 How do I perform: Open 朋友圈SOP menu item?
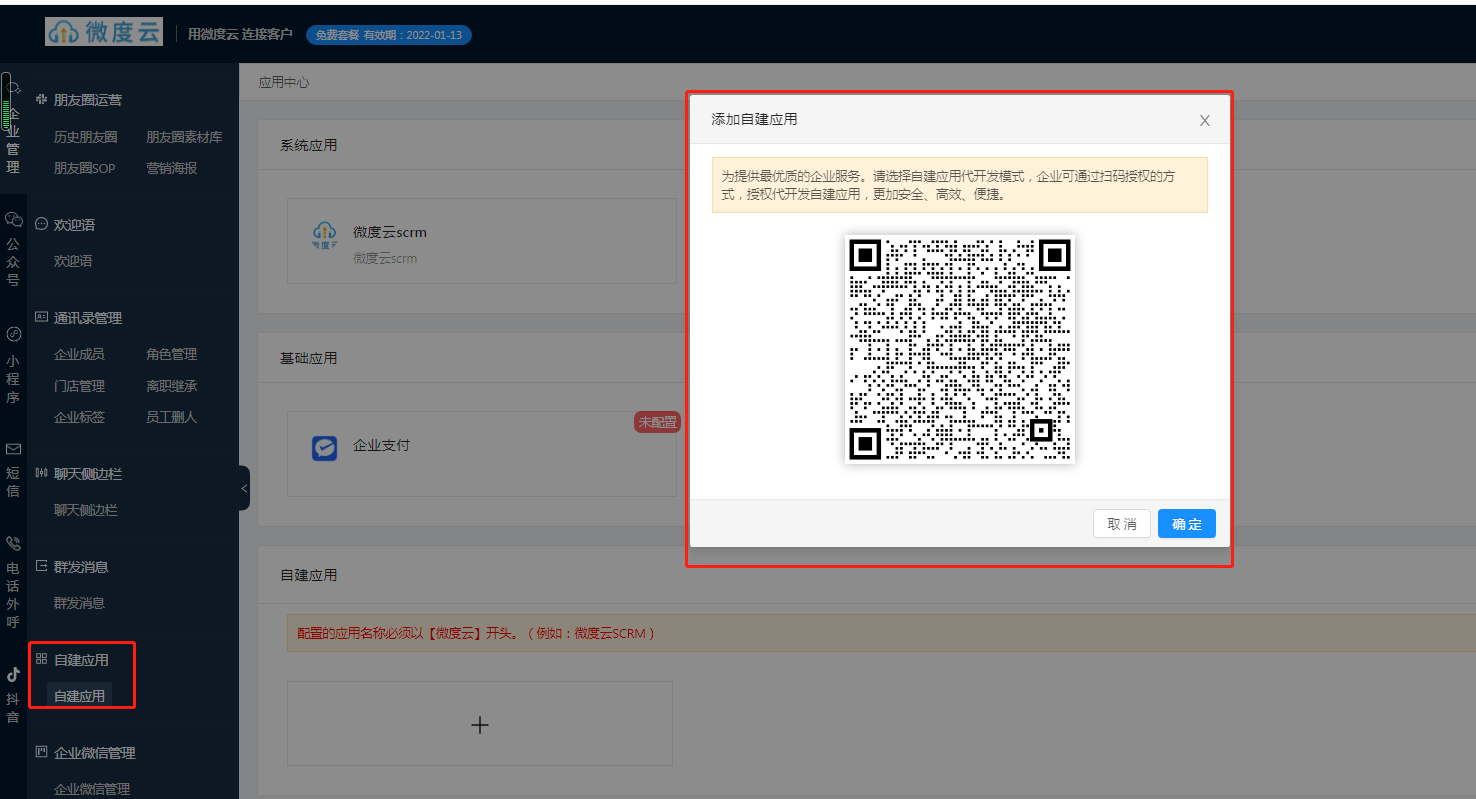(x=85, y=168)
